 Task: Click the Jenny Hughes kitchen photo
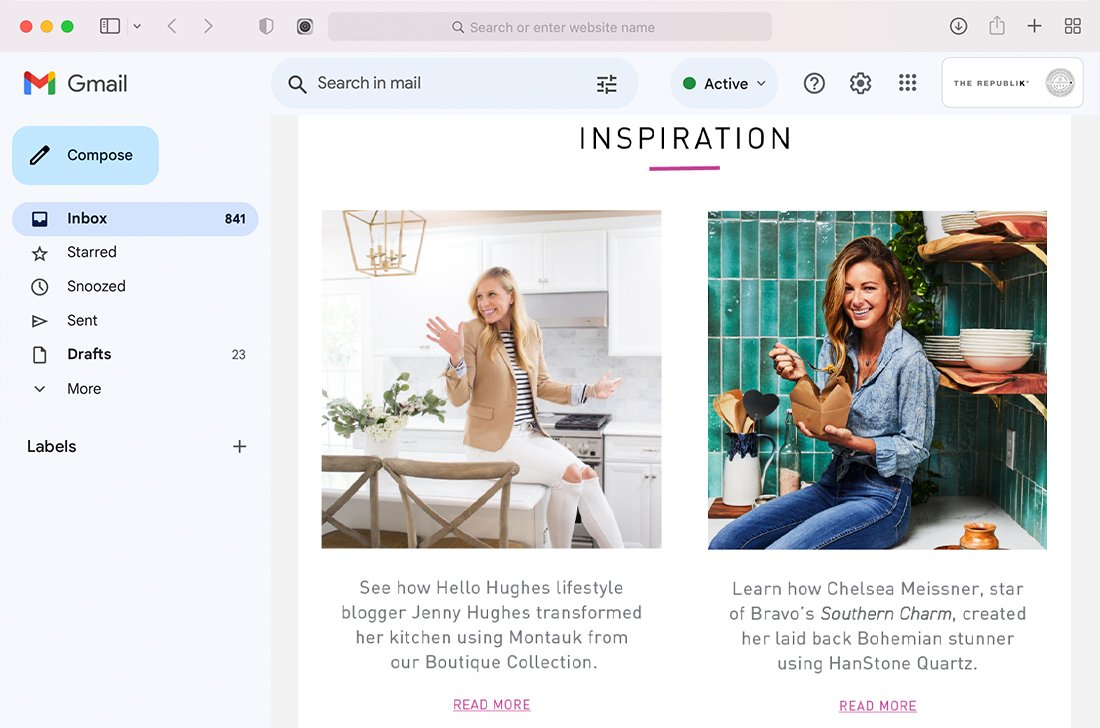491,379
